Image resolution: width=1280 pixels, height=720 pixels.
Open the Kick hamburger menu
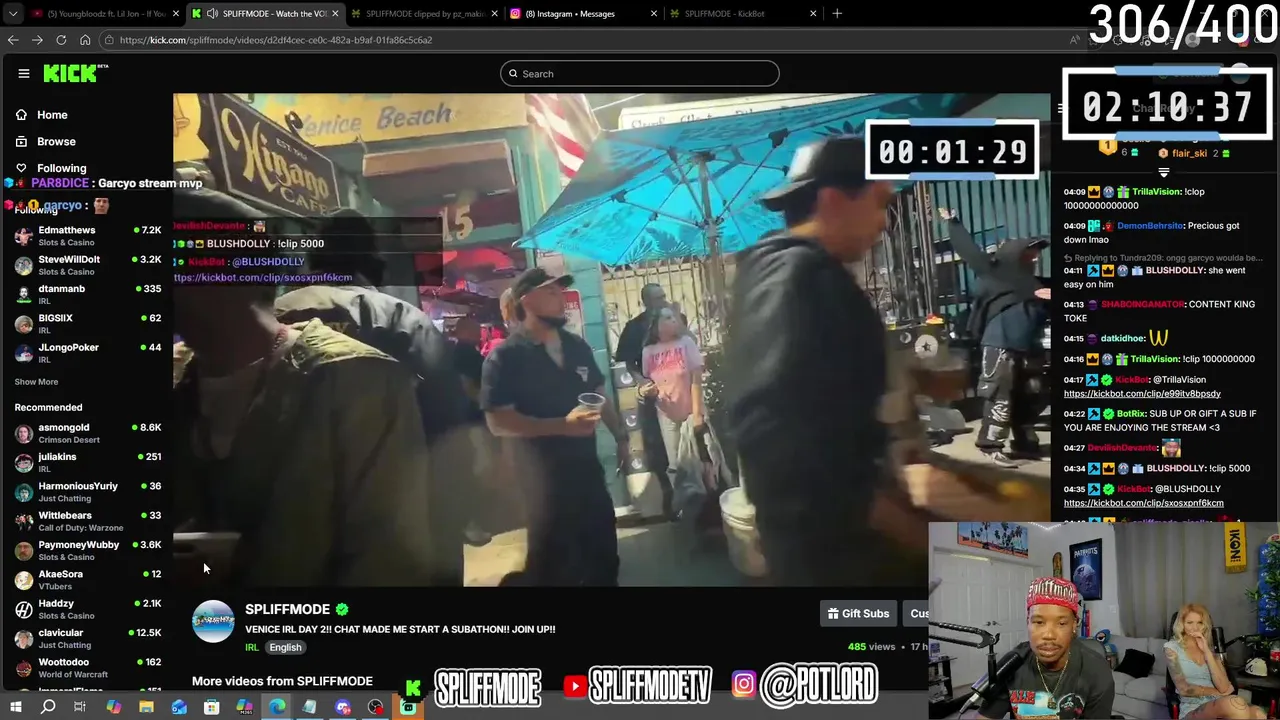click(24, 73)
